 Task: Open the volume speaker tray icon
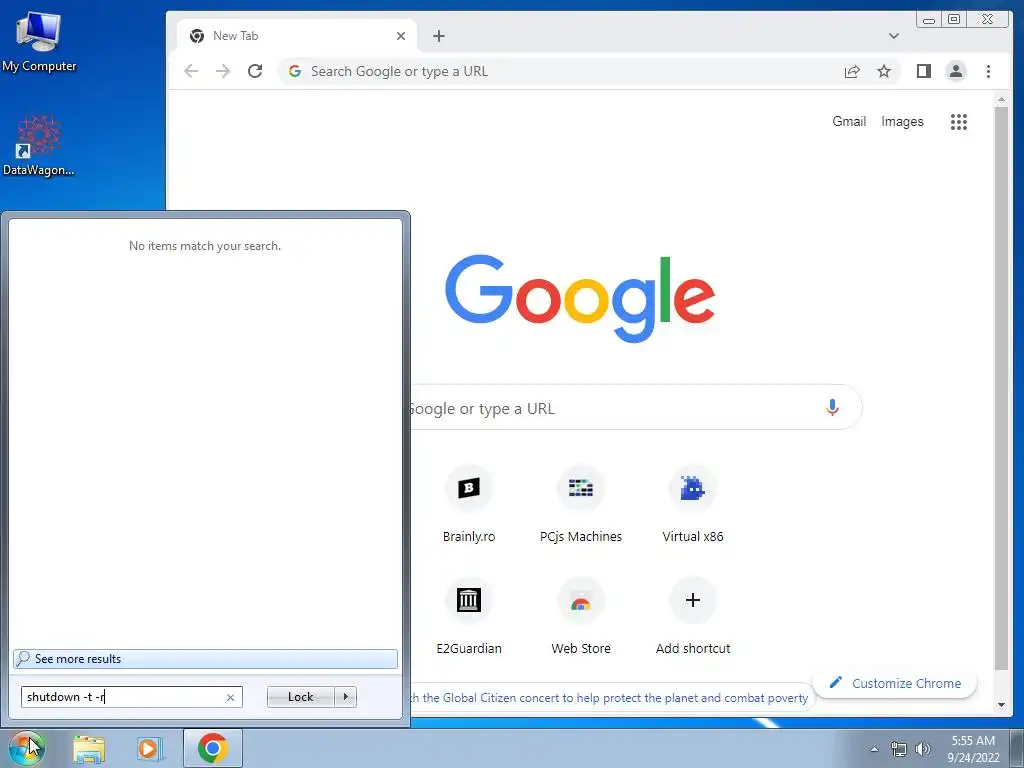922,749
